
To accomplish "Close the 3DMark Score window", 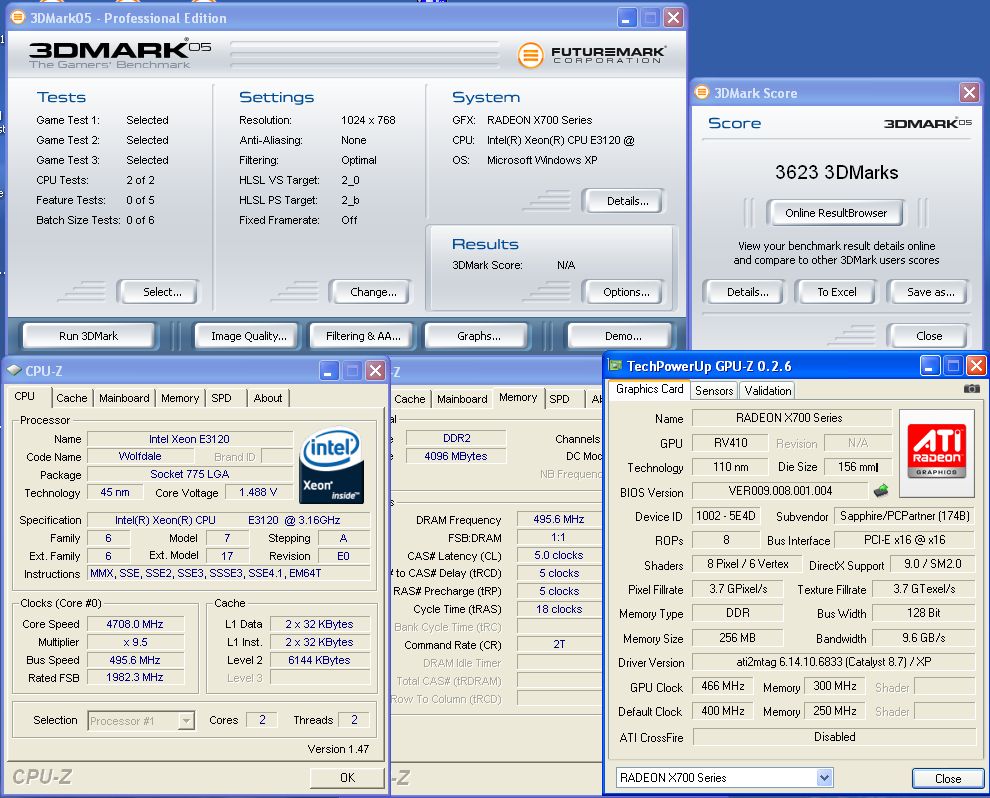I will (969, 93).
